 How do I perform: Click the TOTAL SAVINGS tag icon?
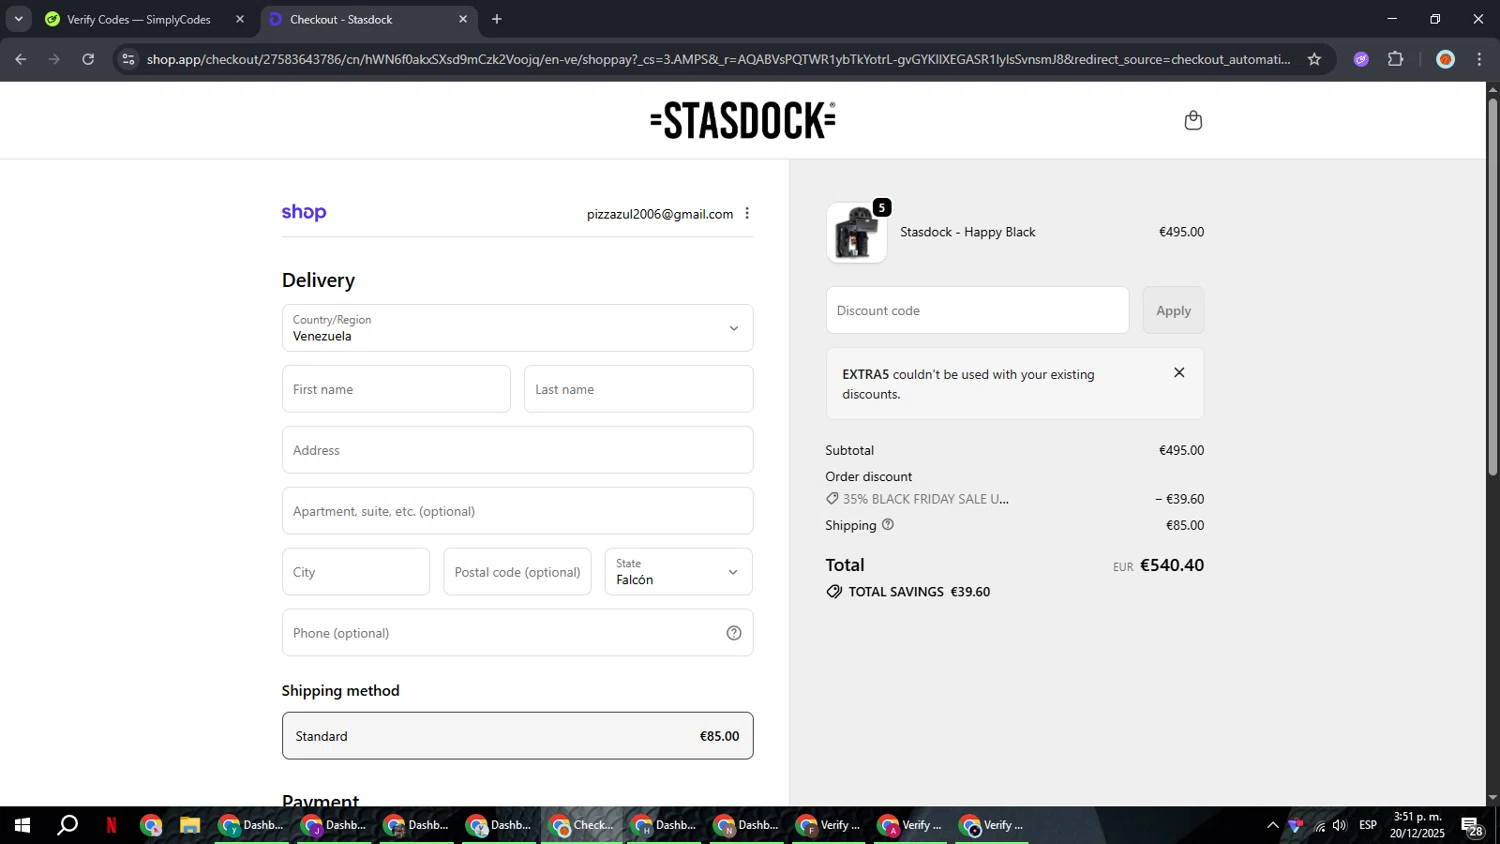834,592
